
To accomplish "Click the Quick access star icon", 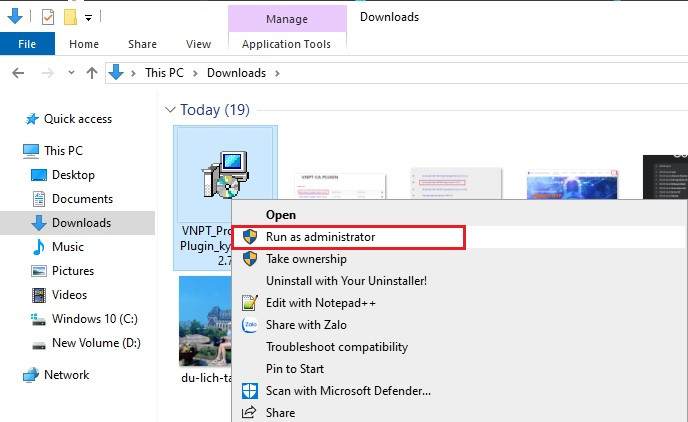I will pos(32,119).
